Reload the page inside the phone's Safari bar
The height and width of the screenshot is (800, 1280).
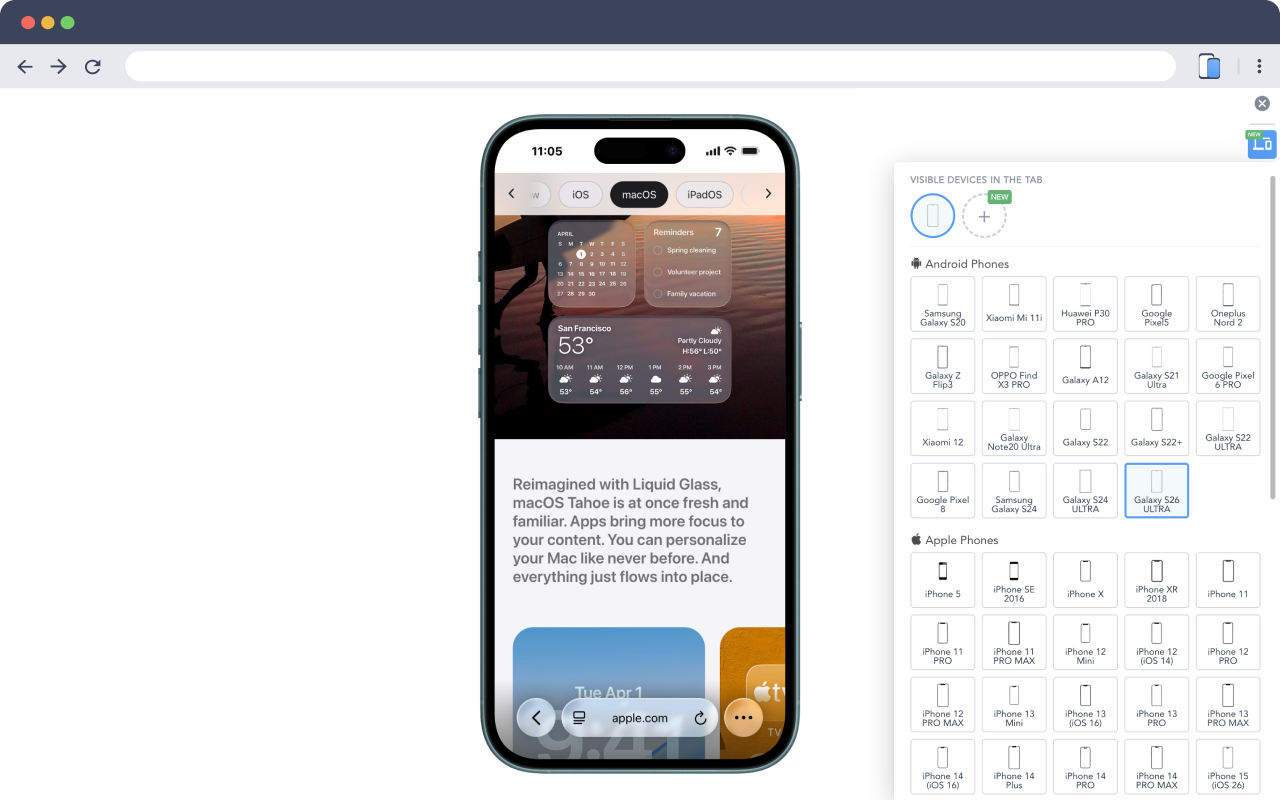pos(700,718)
